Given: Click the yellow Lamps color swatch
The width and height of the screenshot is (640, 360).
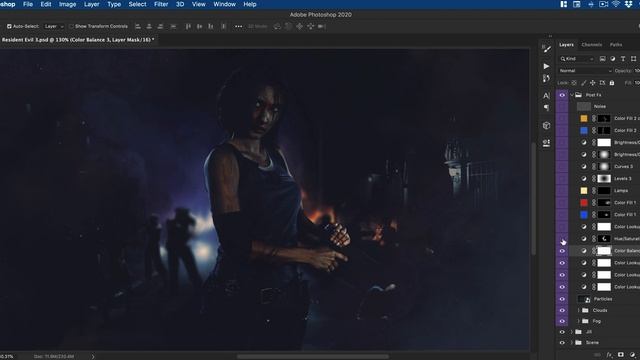Looking at the screenshot, I should [x=584, y=191].
